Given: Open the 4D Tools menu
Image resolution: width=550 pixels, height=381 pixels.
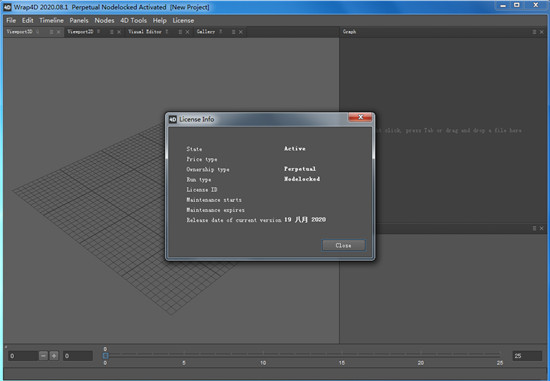Looking at the screenshot, I should pos(133,20).
